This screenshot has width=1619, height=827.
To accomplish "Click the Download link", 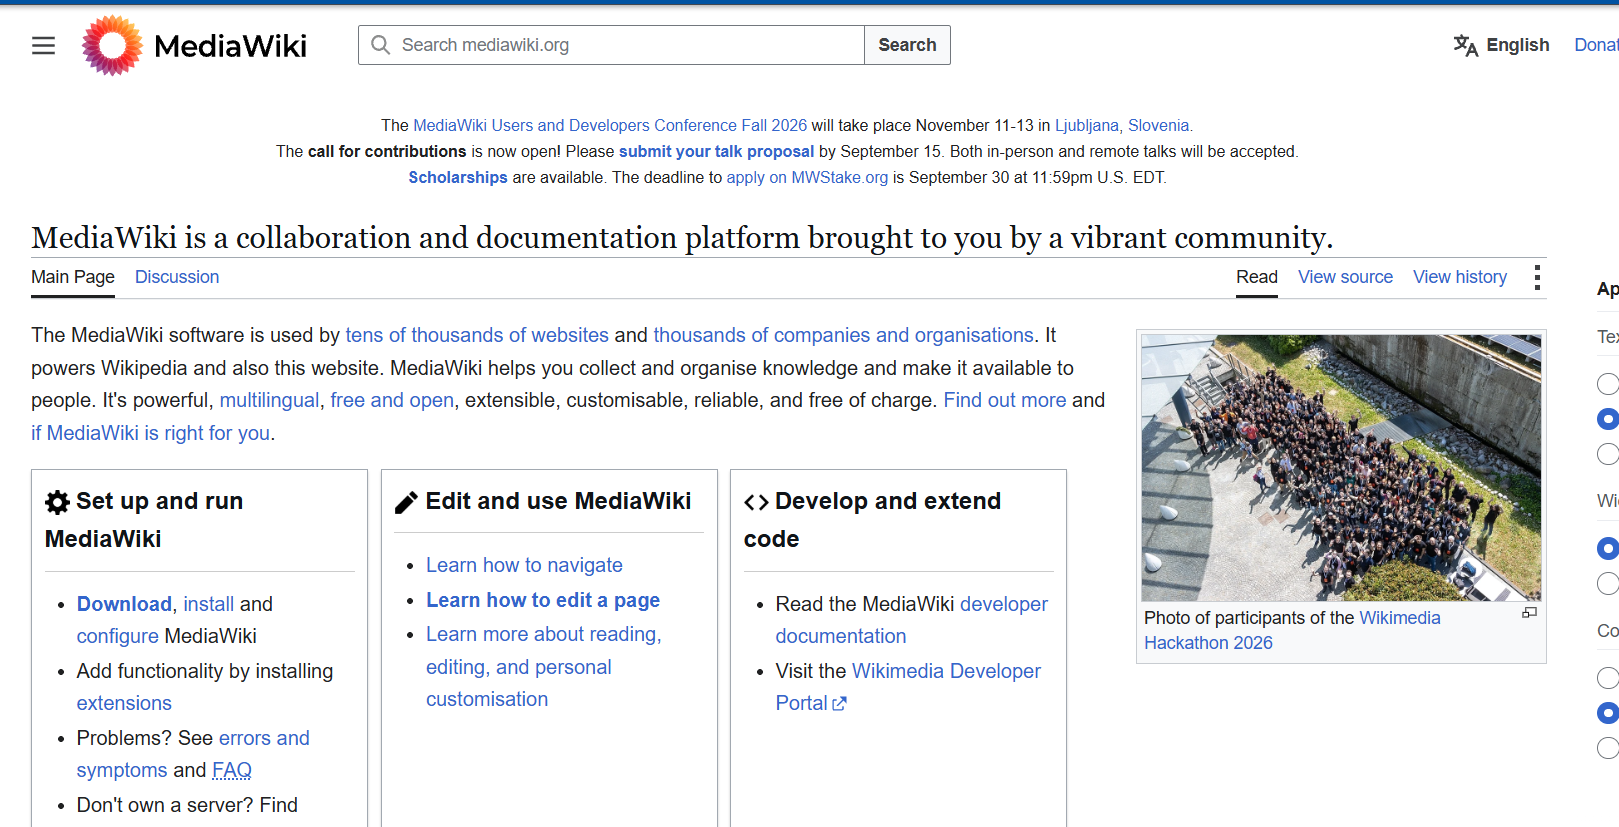I will coord(124,604).
